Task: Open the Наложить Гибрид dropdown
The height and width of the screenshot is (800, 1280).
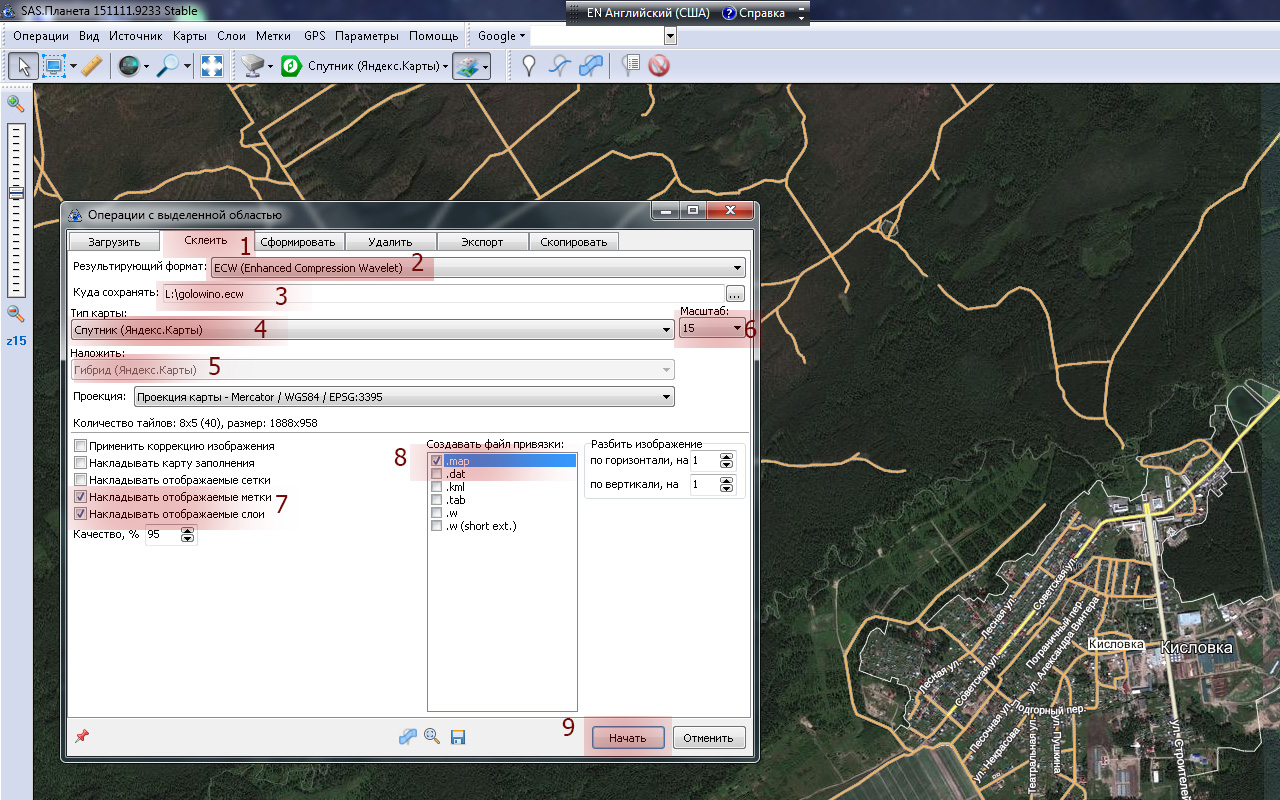Action: click(x=372, y=370)
